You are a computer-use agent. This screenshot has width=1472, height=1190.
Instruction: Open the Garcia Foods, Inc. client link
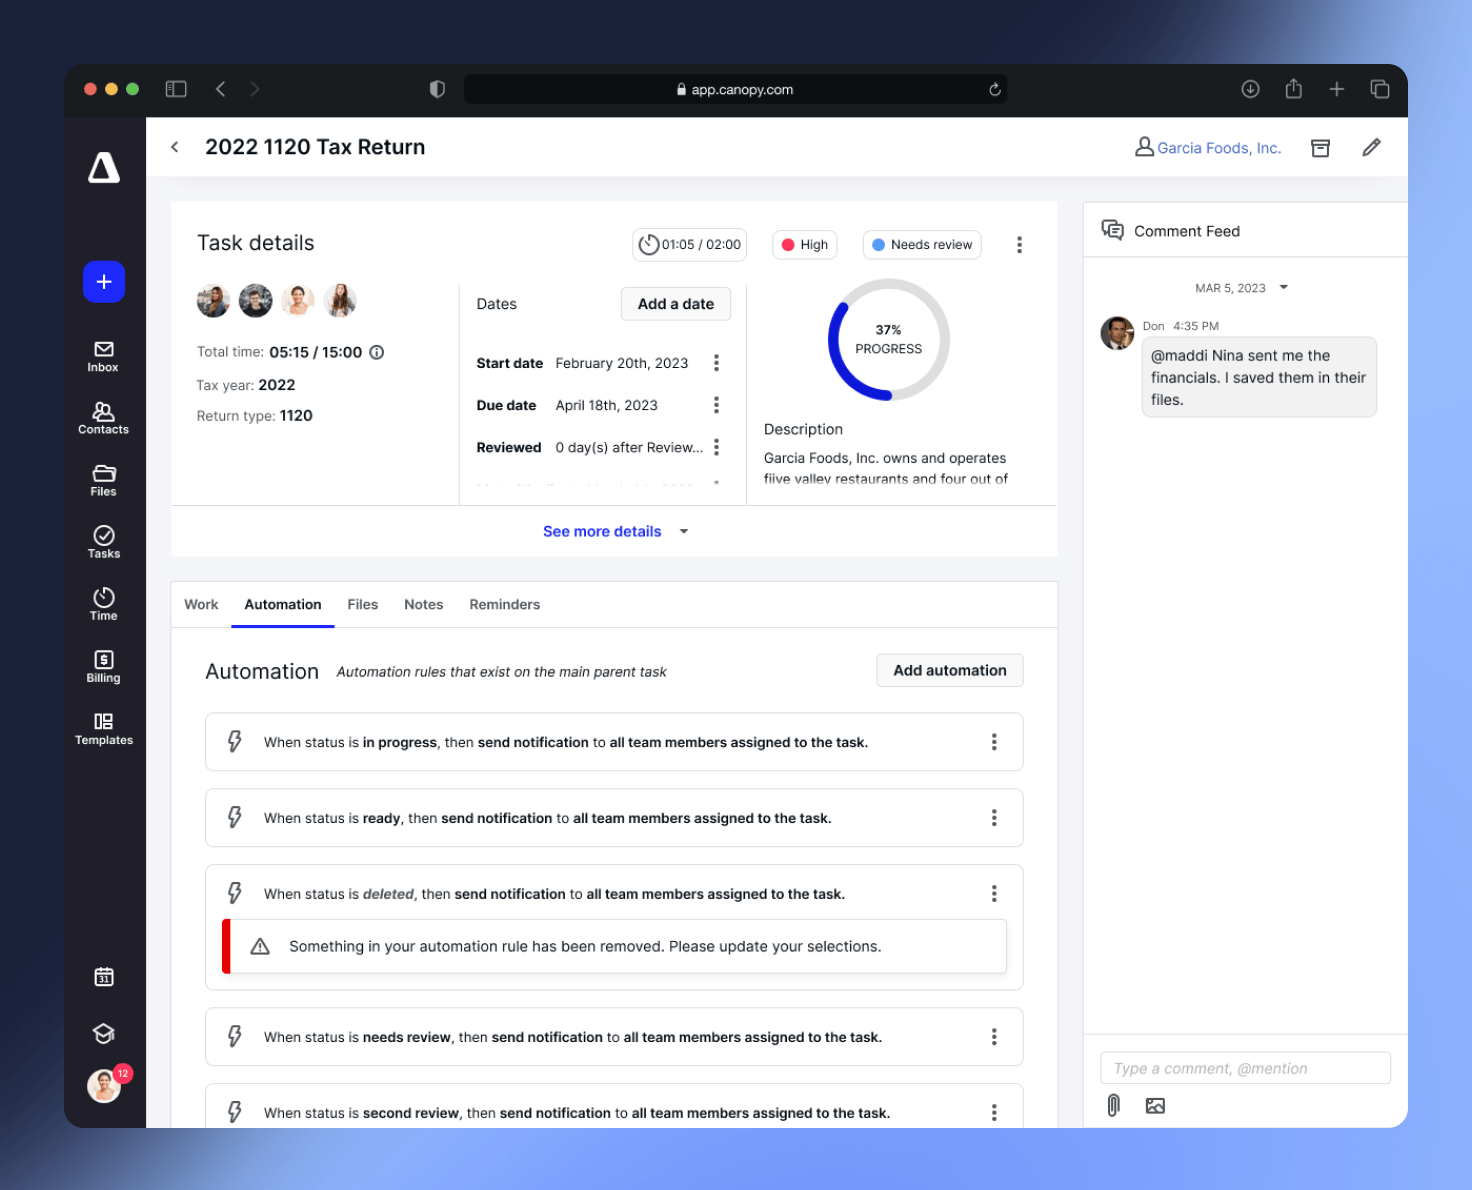(x=1208, y=148)
